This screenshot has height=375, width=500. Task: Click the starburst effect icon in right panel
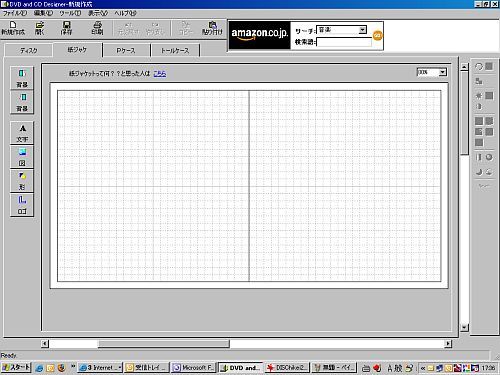point(479,96)
